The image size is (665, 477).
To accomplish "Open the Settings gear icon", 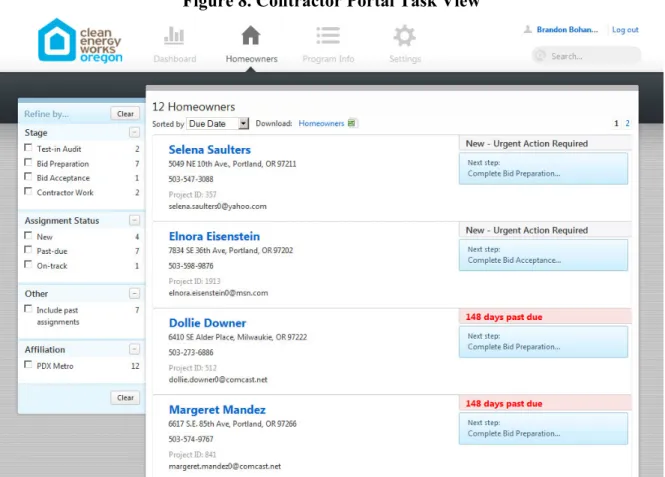I will pyautogui.click(x=405, y=36).
